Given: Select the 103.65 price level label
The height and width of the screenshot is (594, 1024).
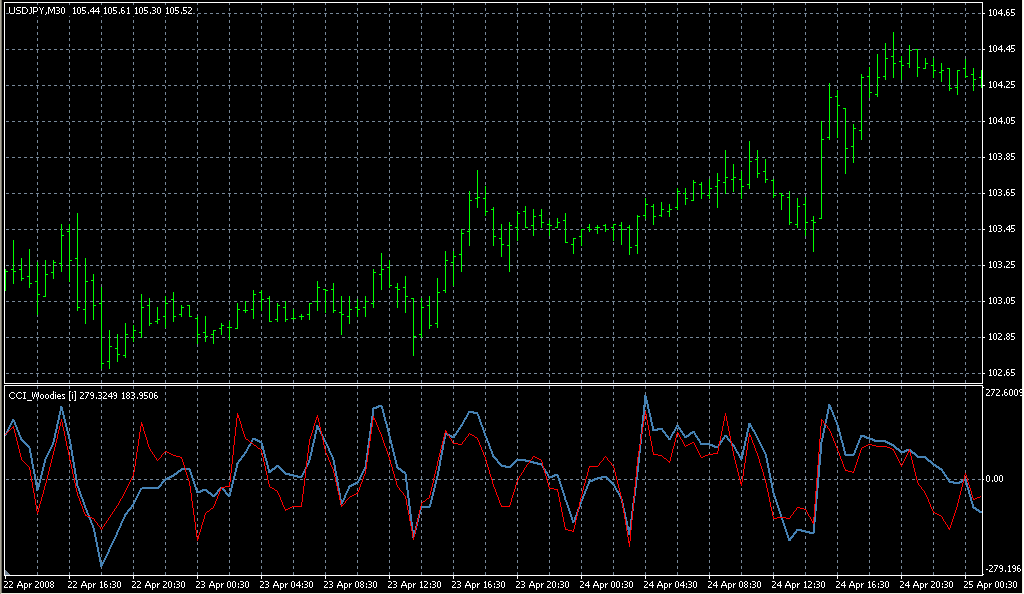Looking at the screenshot, I should click(x=1003, y=193).
